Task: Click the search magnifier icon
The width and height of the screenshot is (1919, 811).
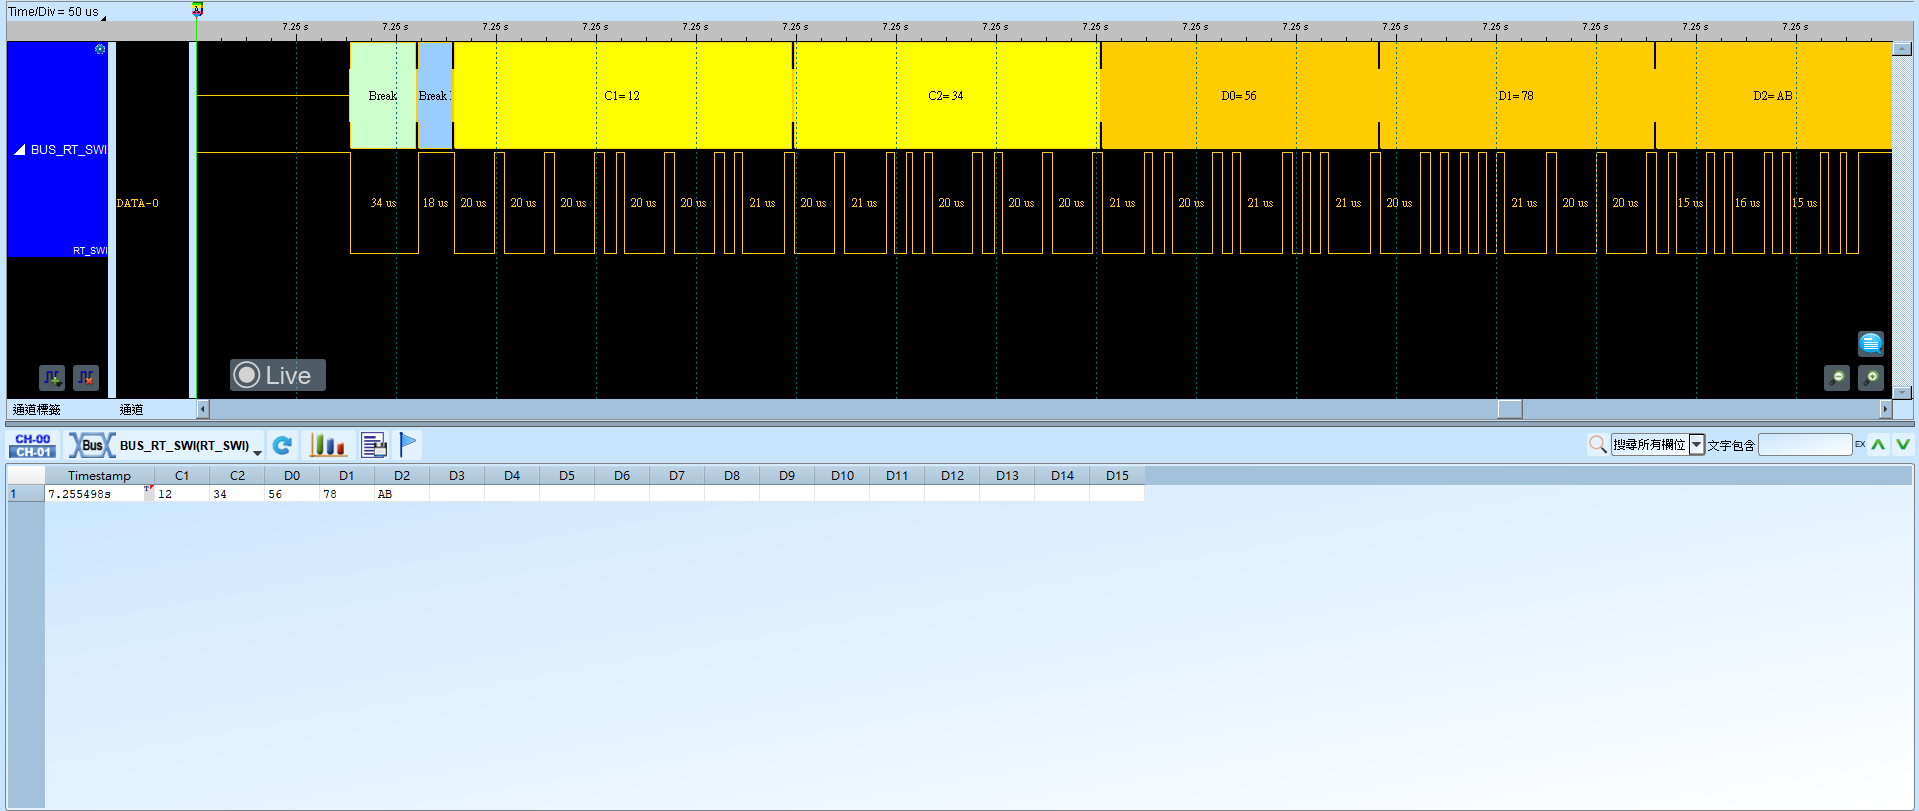Action: click(x=1597, y=444)
